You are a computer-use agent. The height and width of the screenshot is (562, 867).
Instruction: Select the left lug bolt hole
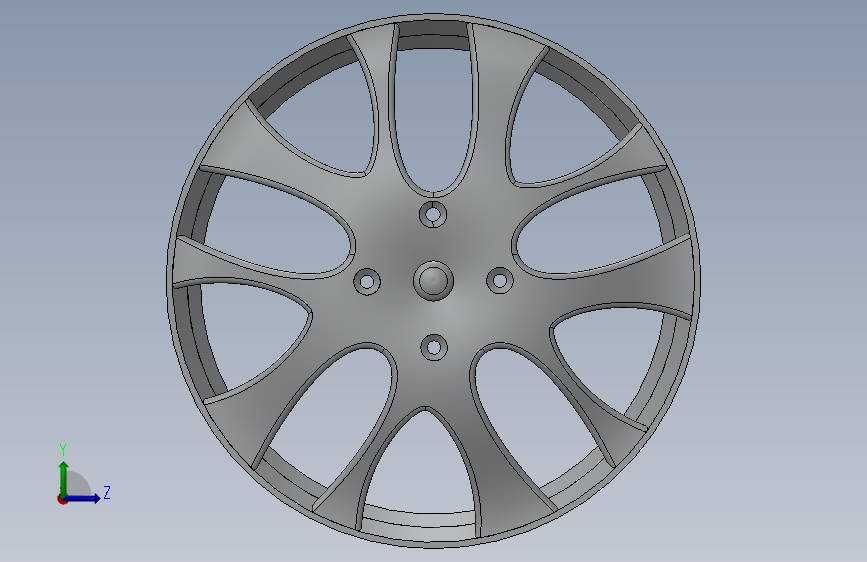[x=367, y=282]
